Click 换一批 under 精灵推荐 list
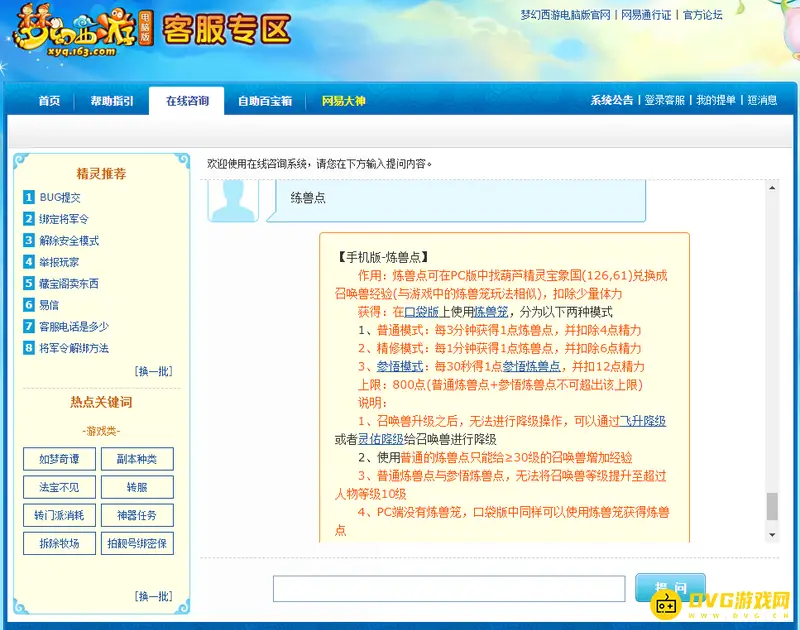Screen dimensions: 800x630 coord(154,371)
